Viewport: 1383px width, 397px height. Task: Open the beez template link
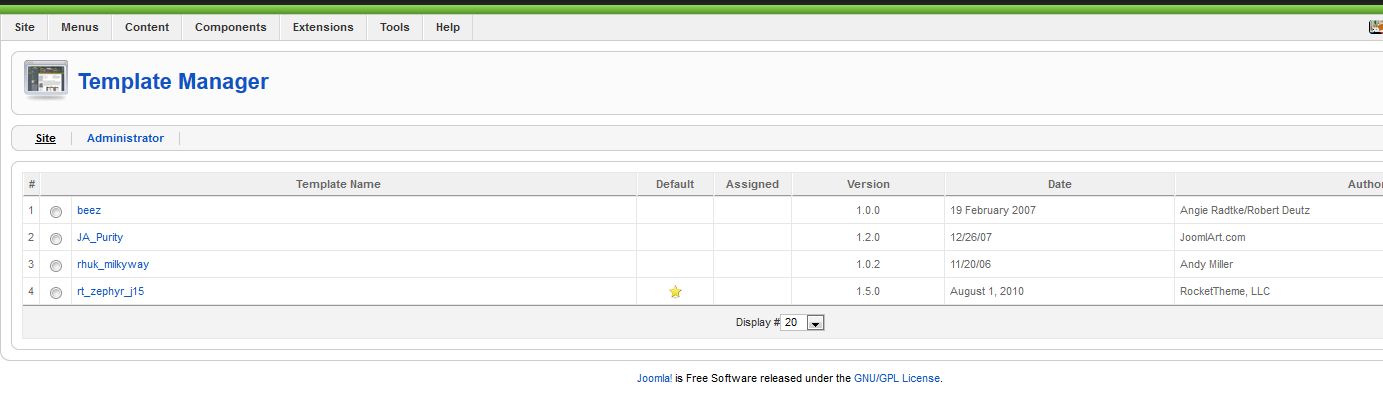pos(89,211)
